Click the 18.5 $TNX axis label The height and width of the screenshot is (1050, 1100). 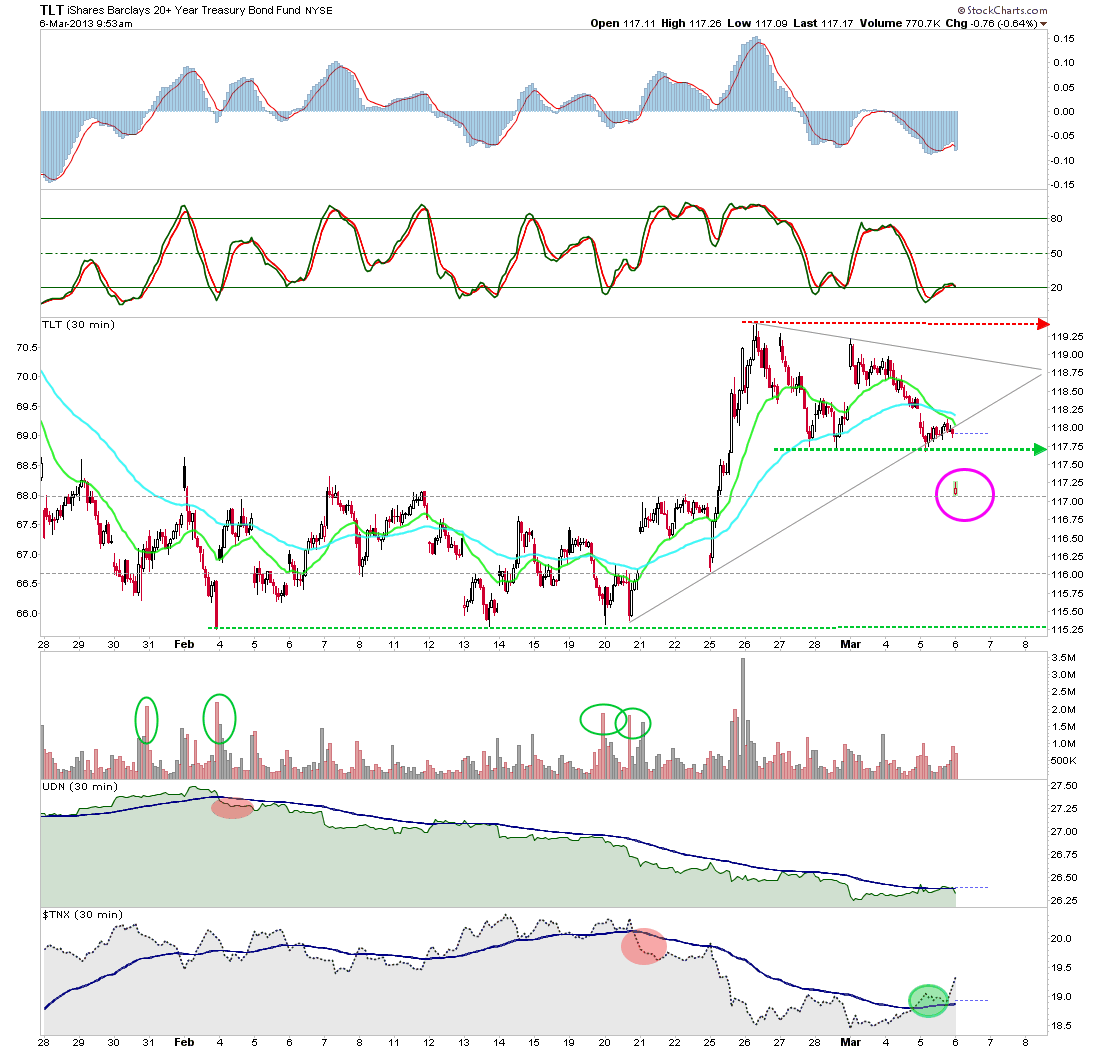coord(1061,1025)
